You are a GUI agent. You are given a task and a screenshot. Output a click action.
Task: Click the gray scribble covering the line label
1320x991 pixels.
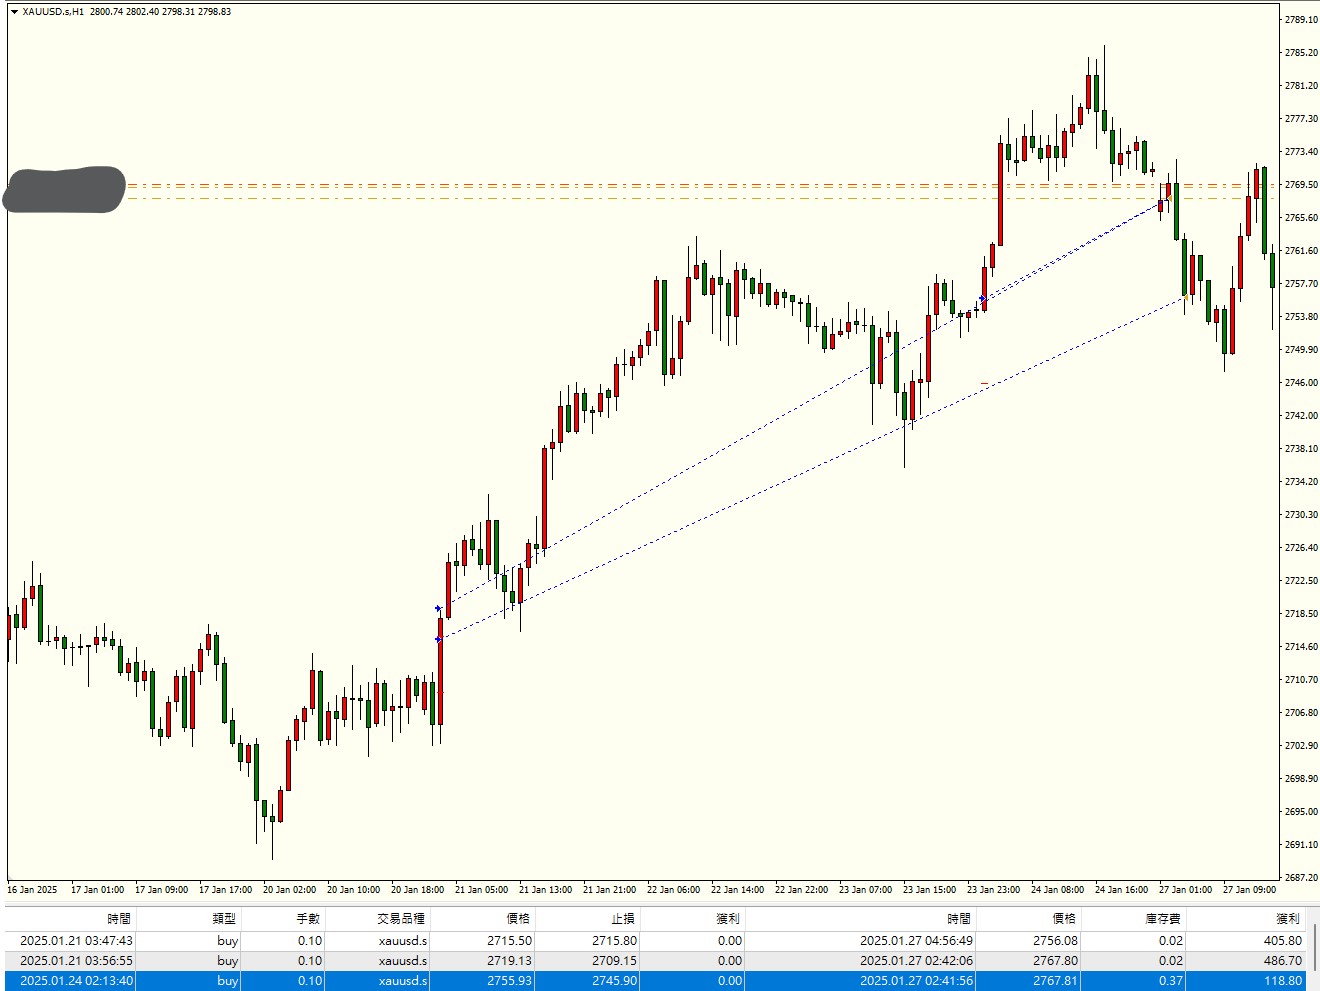(x=65, y=189)
